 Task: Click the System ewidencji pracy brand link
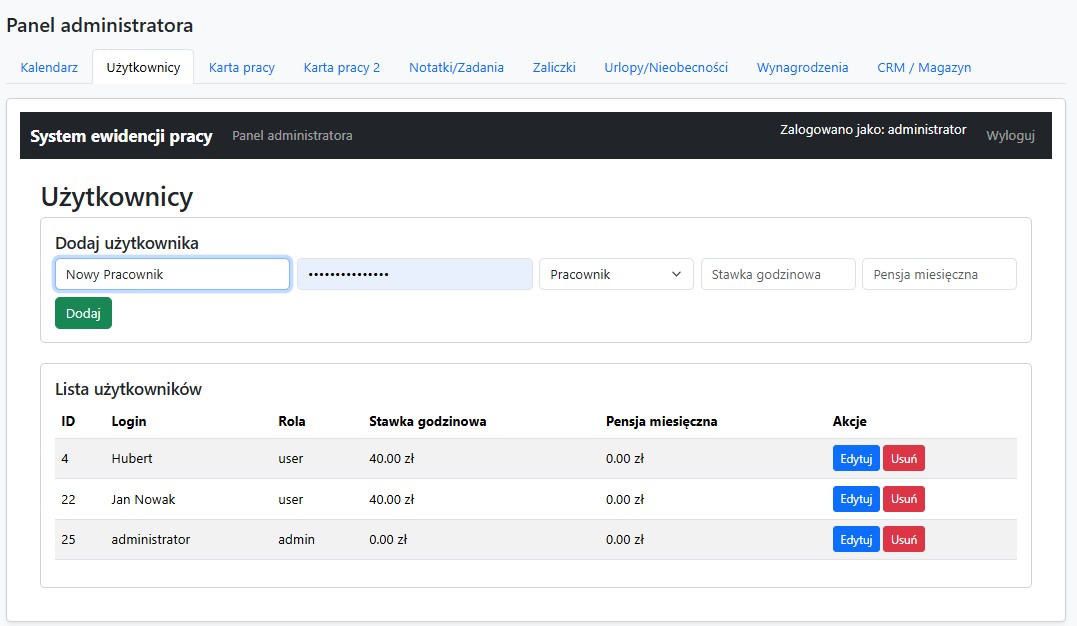pyautogui.click(x=121, y=136)
